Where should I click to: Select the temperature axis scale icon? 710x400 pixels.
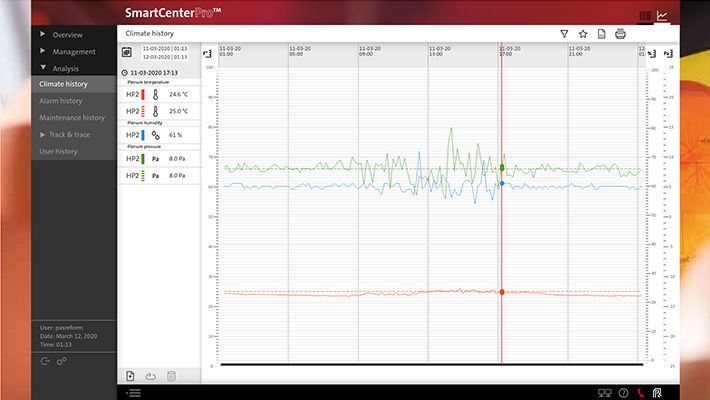point(207,53)
